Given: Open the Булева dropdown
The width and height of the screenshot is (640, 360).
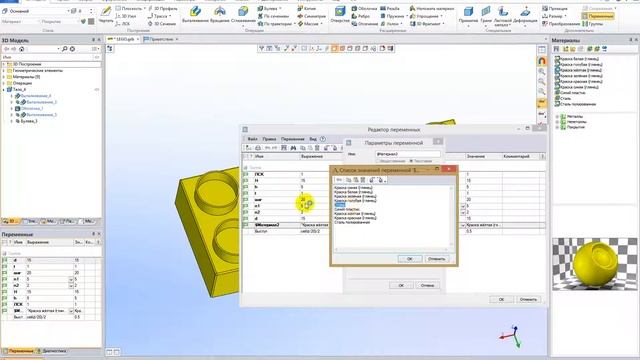Looking at the screenshot, I should pyautogui.click(x=280, y=8).
